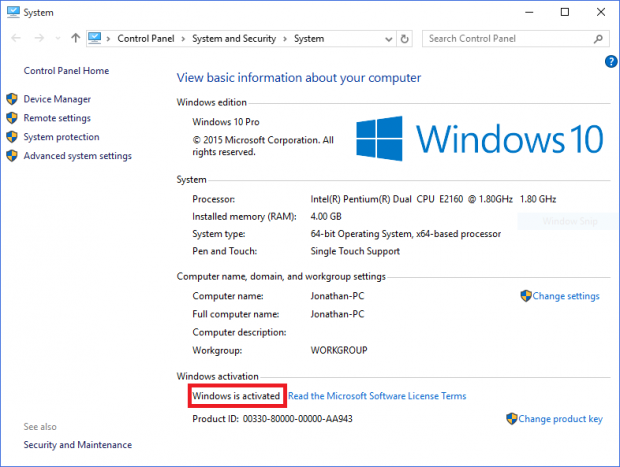
Task: Read the Microsoft Software License Terms
Action: tap(377, 396)
